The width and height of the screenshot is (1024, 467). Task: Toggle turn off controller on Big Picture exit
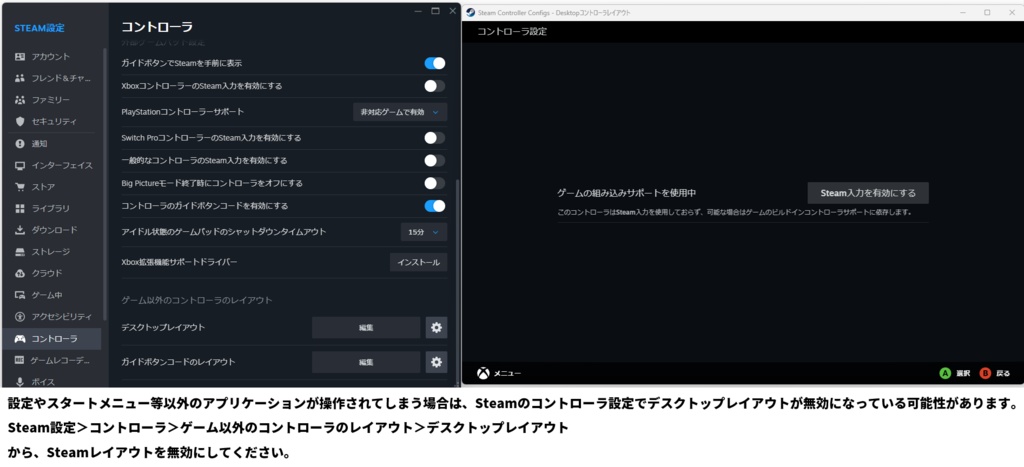coord(434,183)
